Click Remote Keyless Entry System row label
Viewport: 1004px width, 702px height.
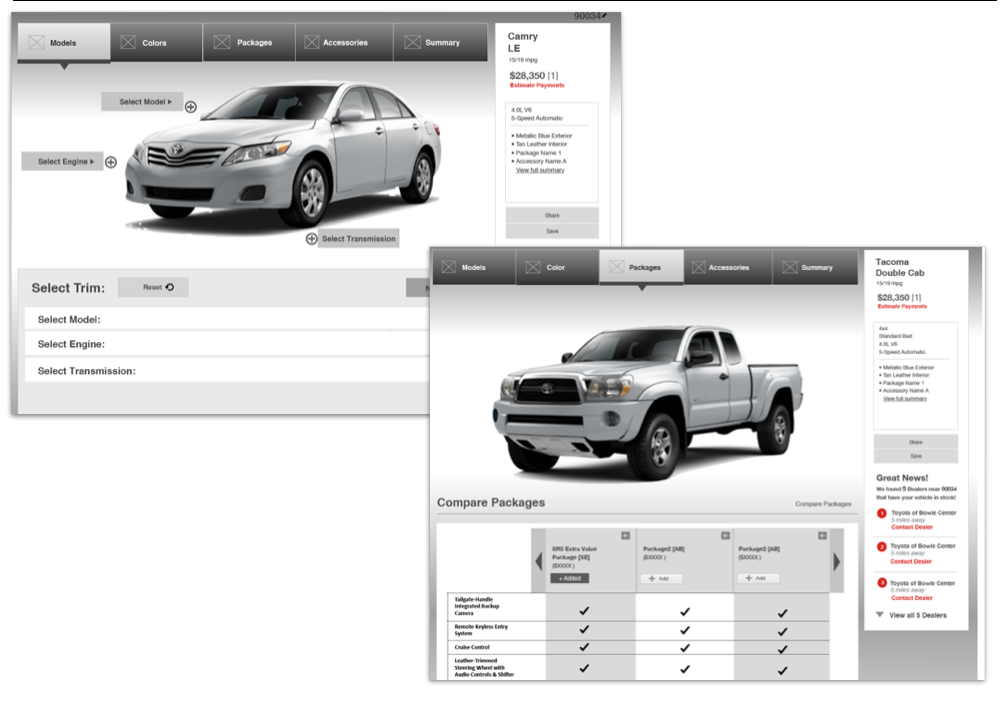pos(481,630)
